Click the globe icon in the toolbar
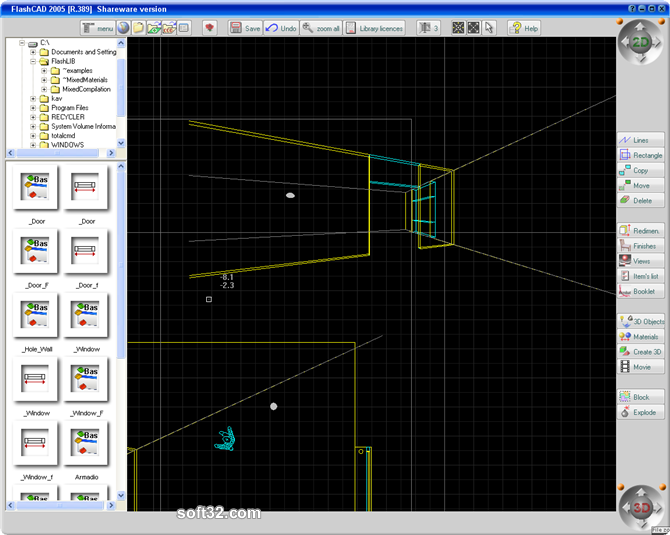 (x=123, y=28)
